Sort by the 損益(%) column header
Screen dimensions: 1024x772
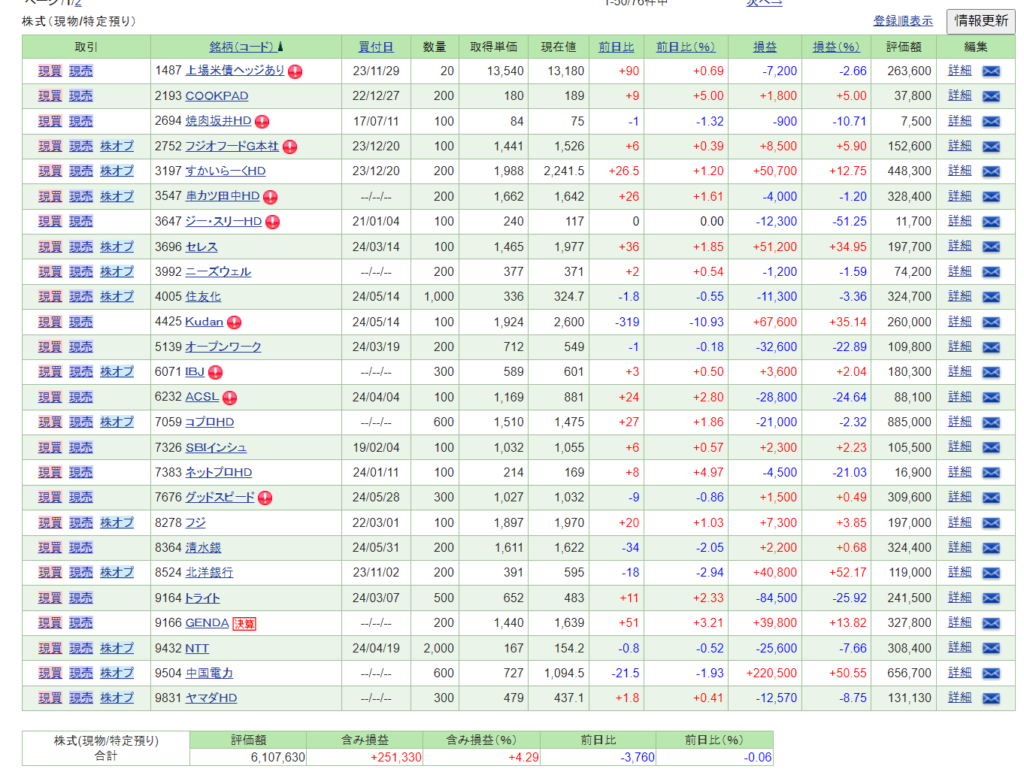[835, 47]
